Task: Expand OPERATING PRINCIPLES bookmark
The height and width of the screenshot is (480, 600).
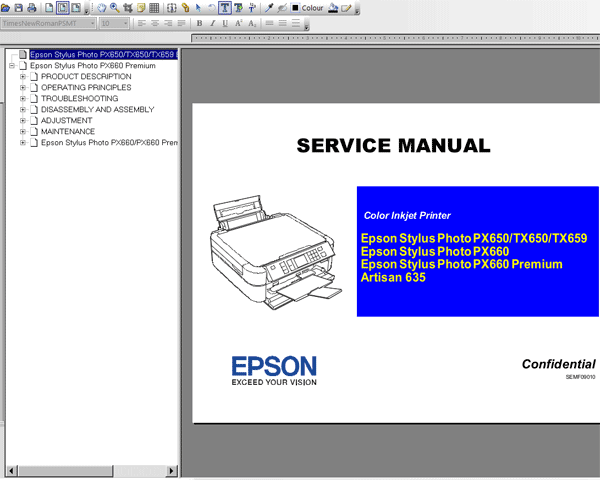Action: point(23,88)
